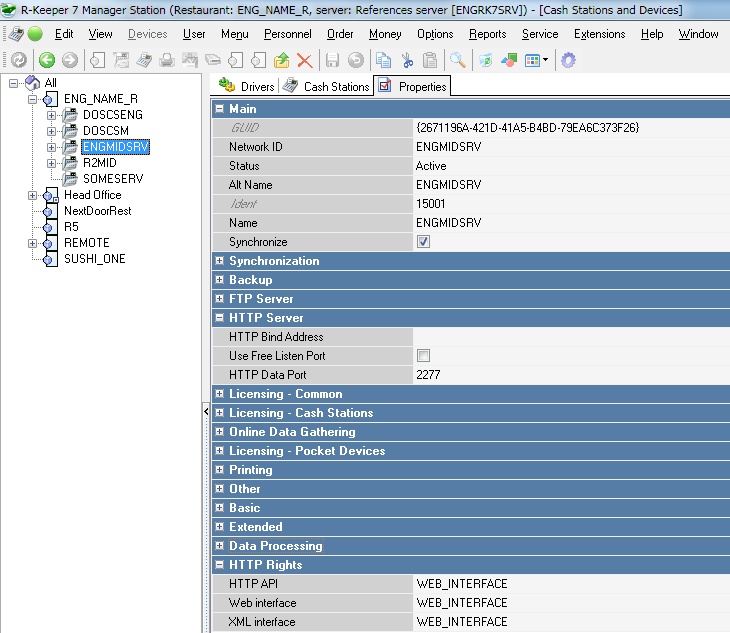Expand Licensing - Common section

pos(219,394)
